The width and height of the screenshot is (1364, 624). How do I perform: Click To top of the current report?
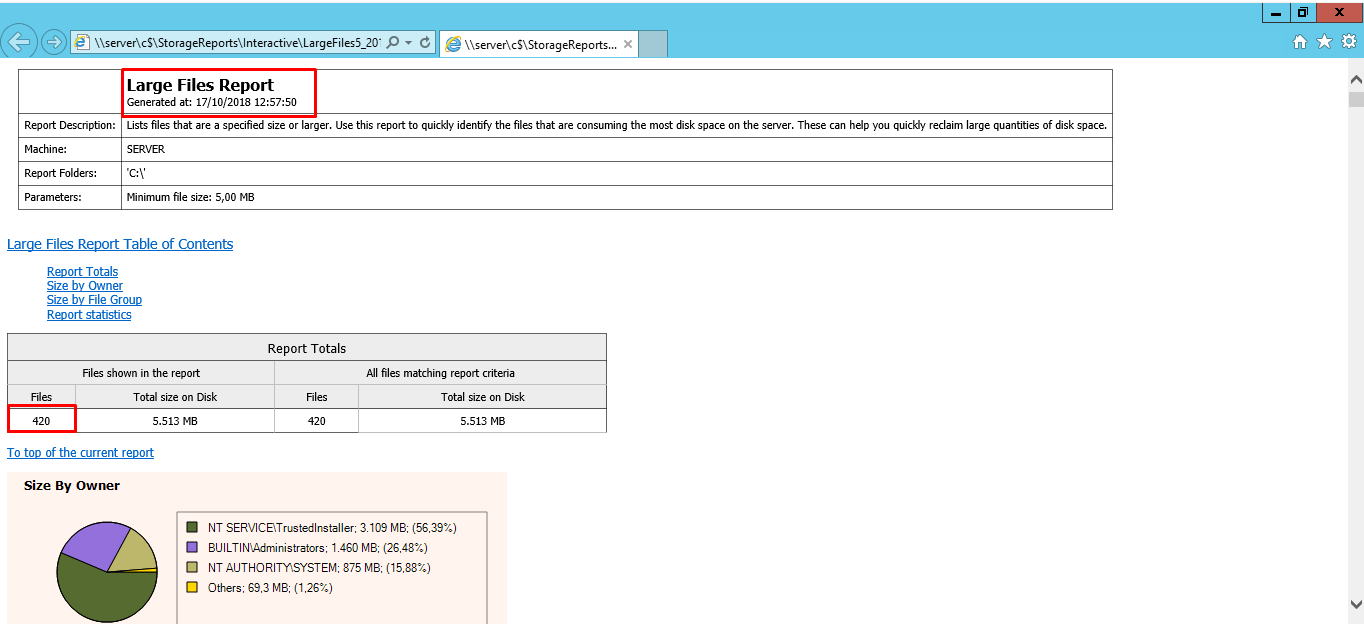click(x=80, y=453)
